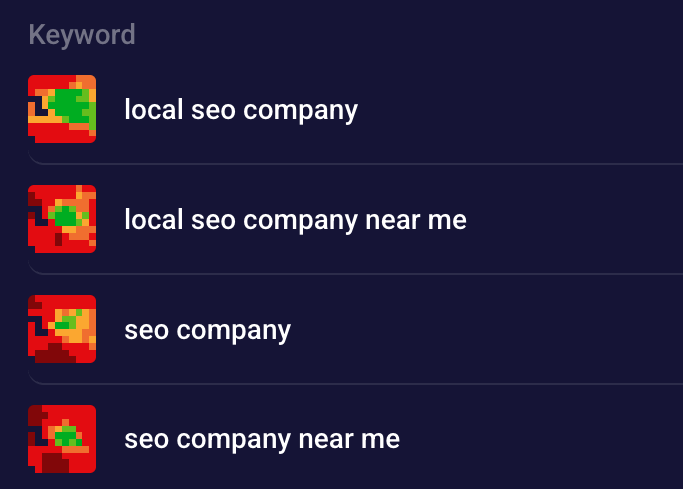Click the green patch in 'seo company' heatmap
The width and height of the screenshot is (683, 489).
66,322
